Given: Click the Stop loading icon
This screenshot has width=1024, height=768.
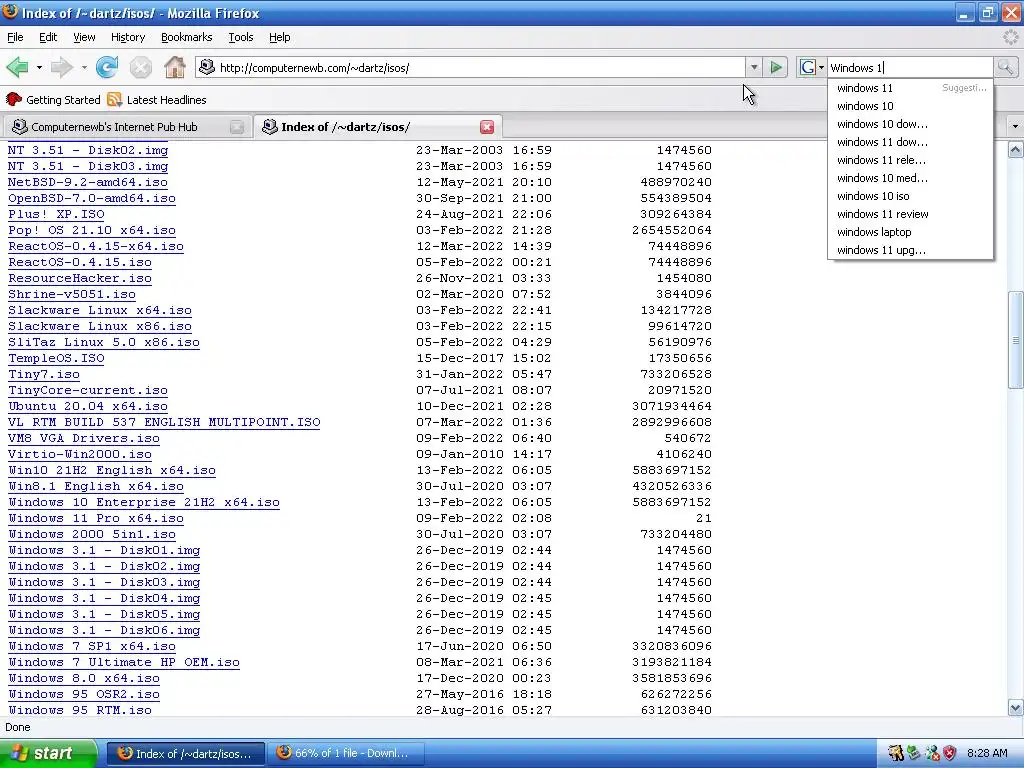Looking at the screenshot, I should (140, 67).
